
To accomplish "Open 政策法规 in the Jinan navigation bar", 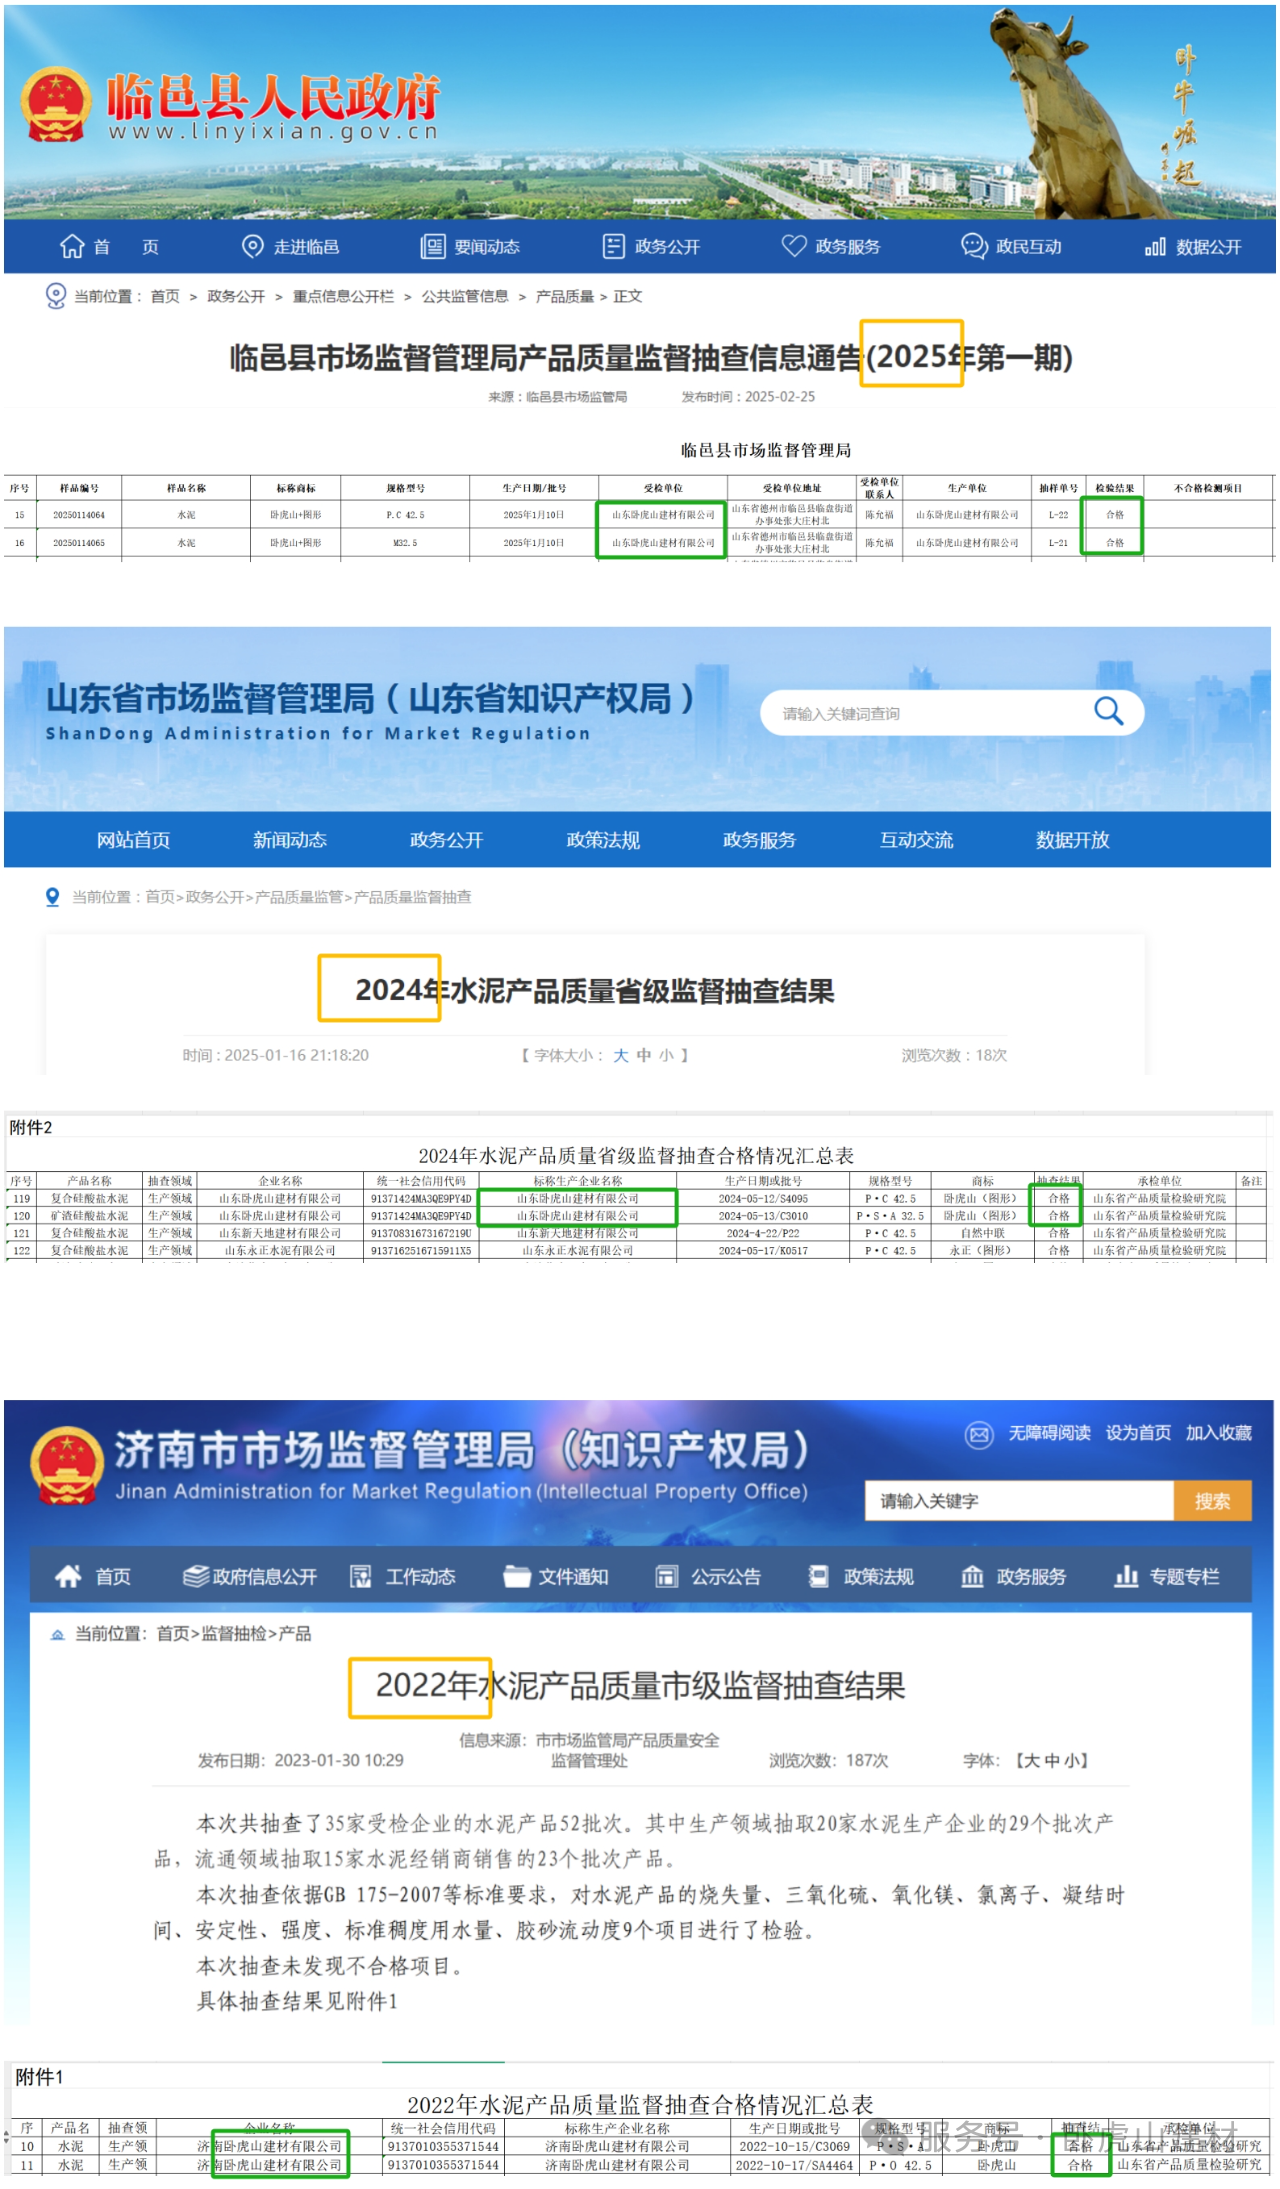I will 878,1577.
